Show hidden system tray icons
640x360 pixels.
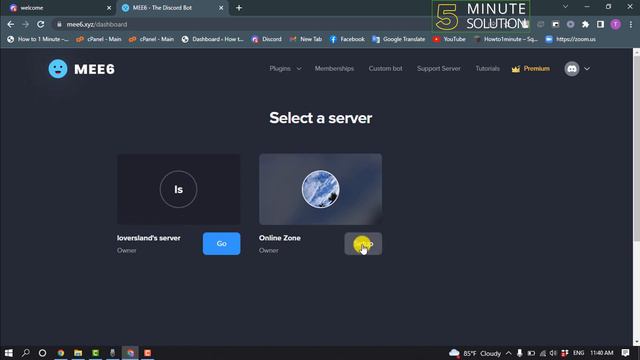point(509,353)
